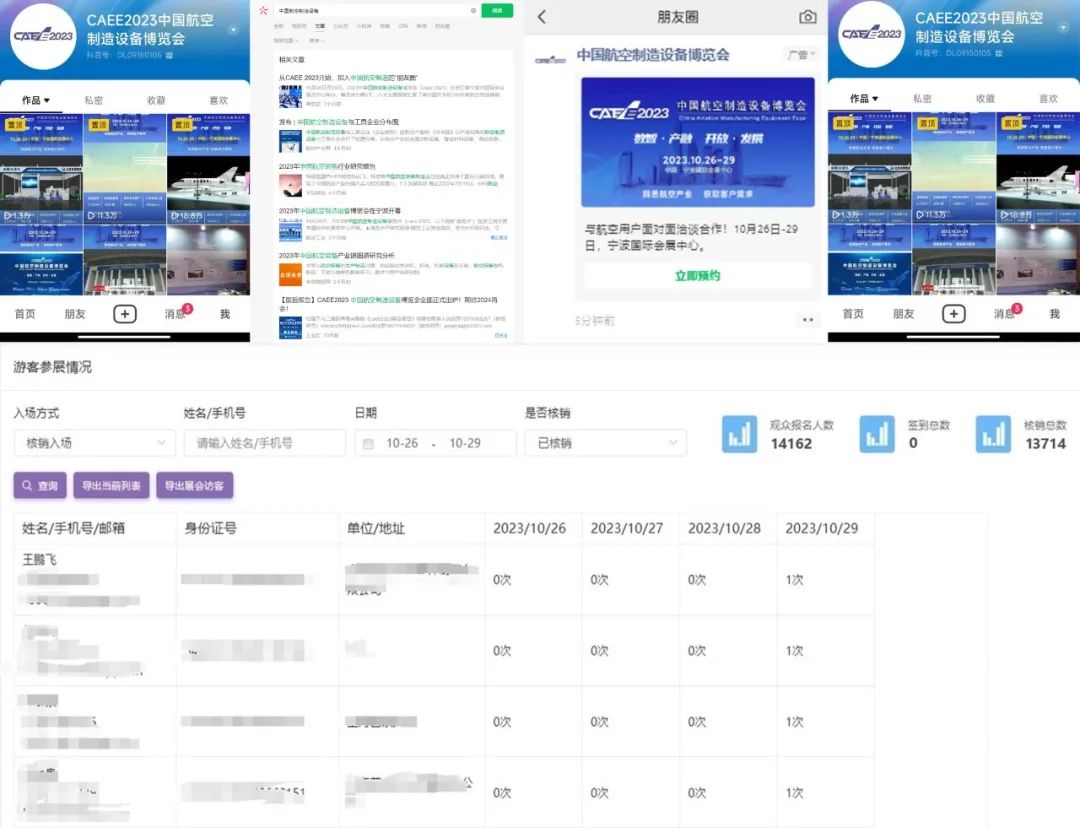
Task: Open 消息 with badge in right Douyin
Action: (1006, 313)
